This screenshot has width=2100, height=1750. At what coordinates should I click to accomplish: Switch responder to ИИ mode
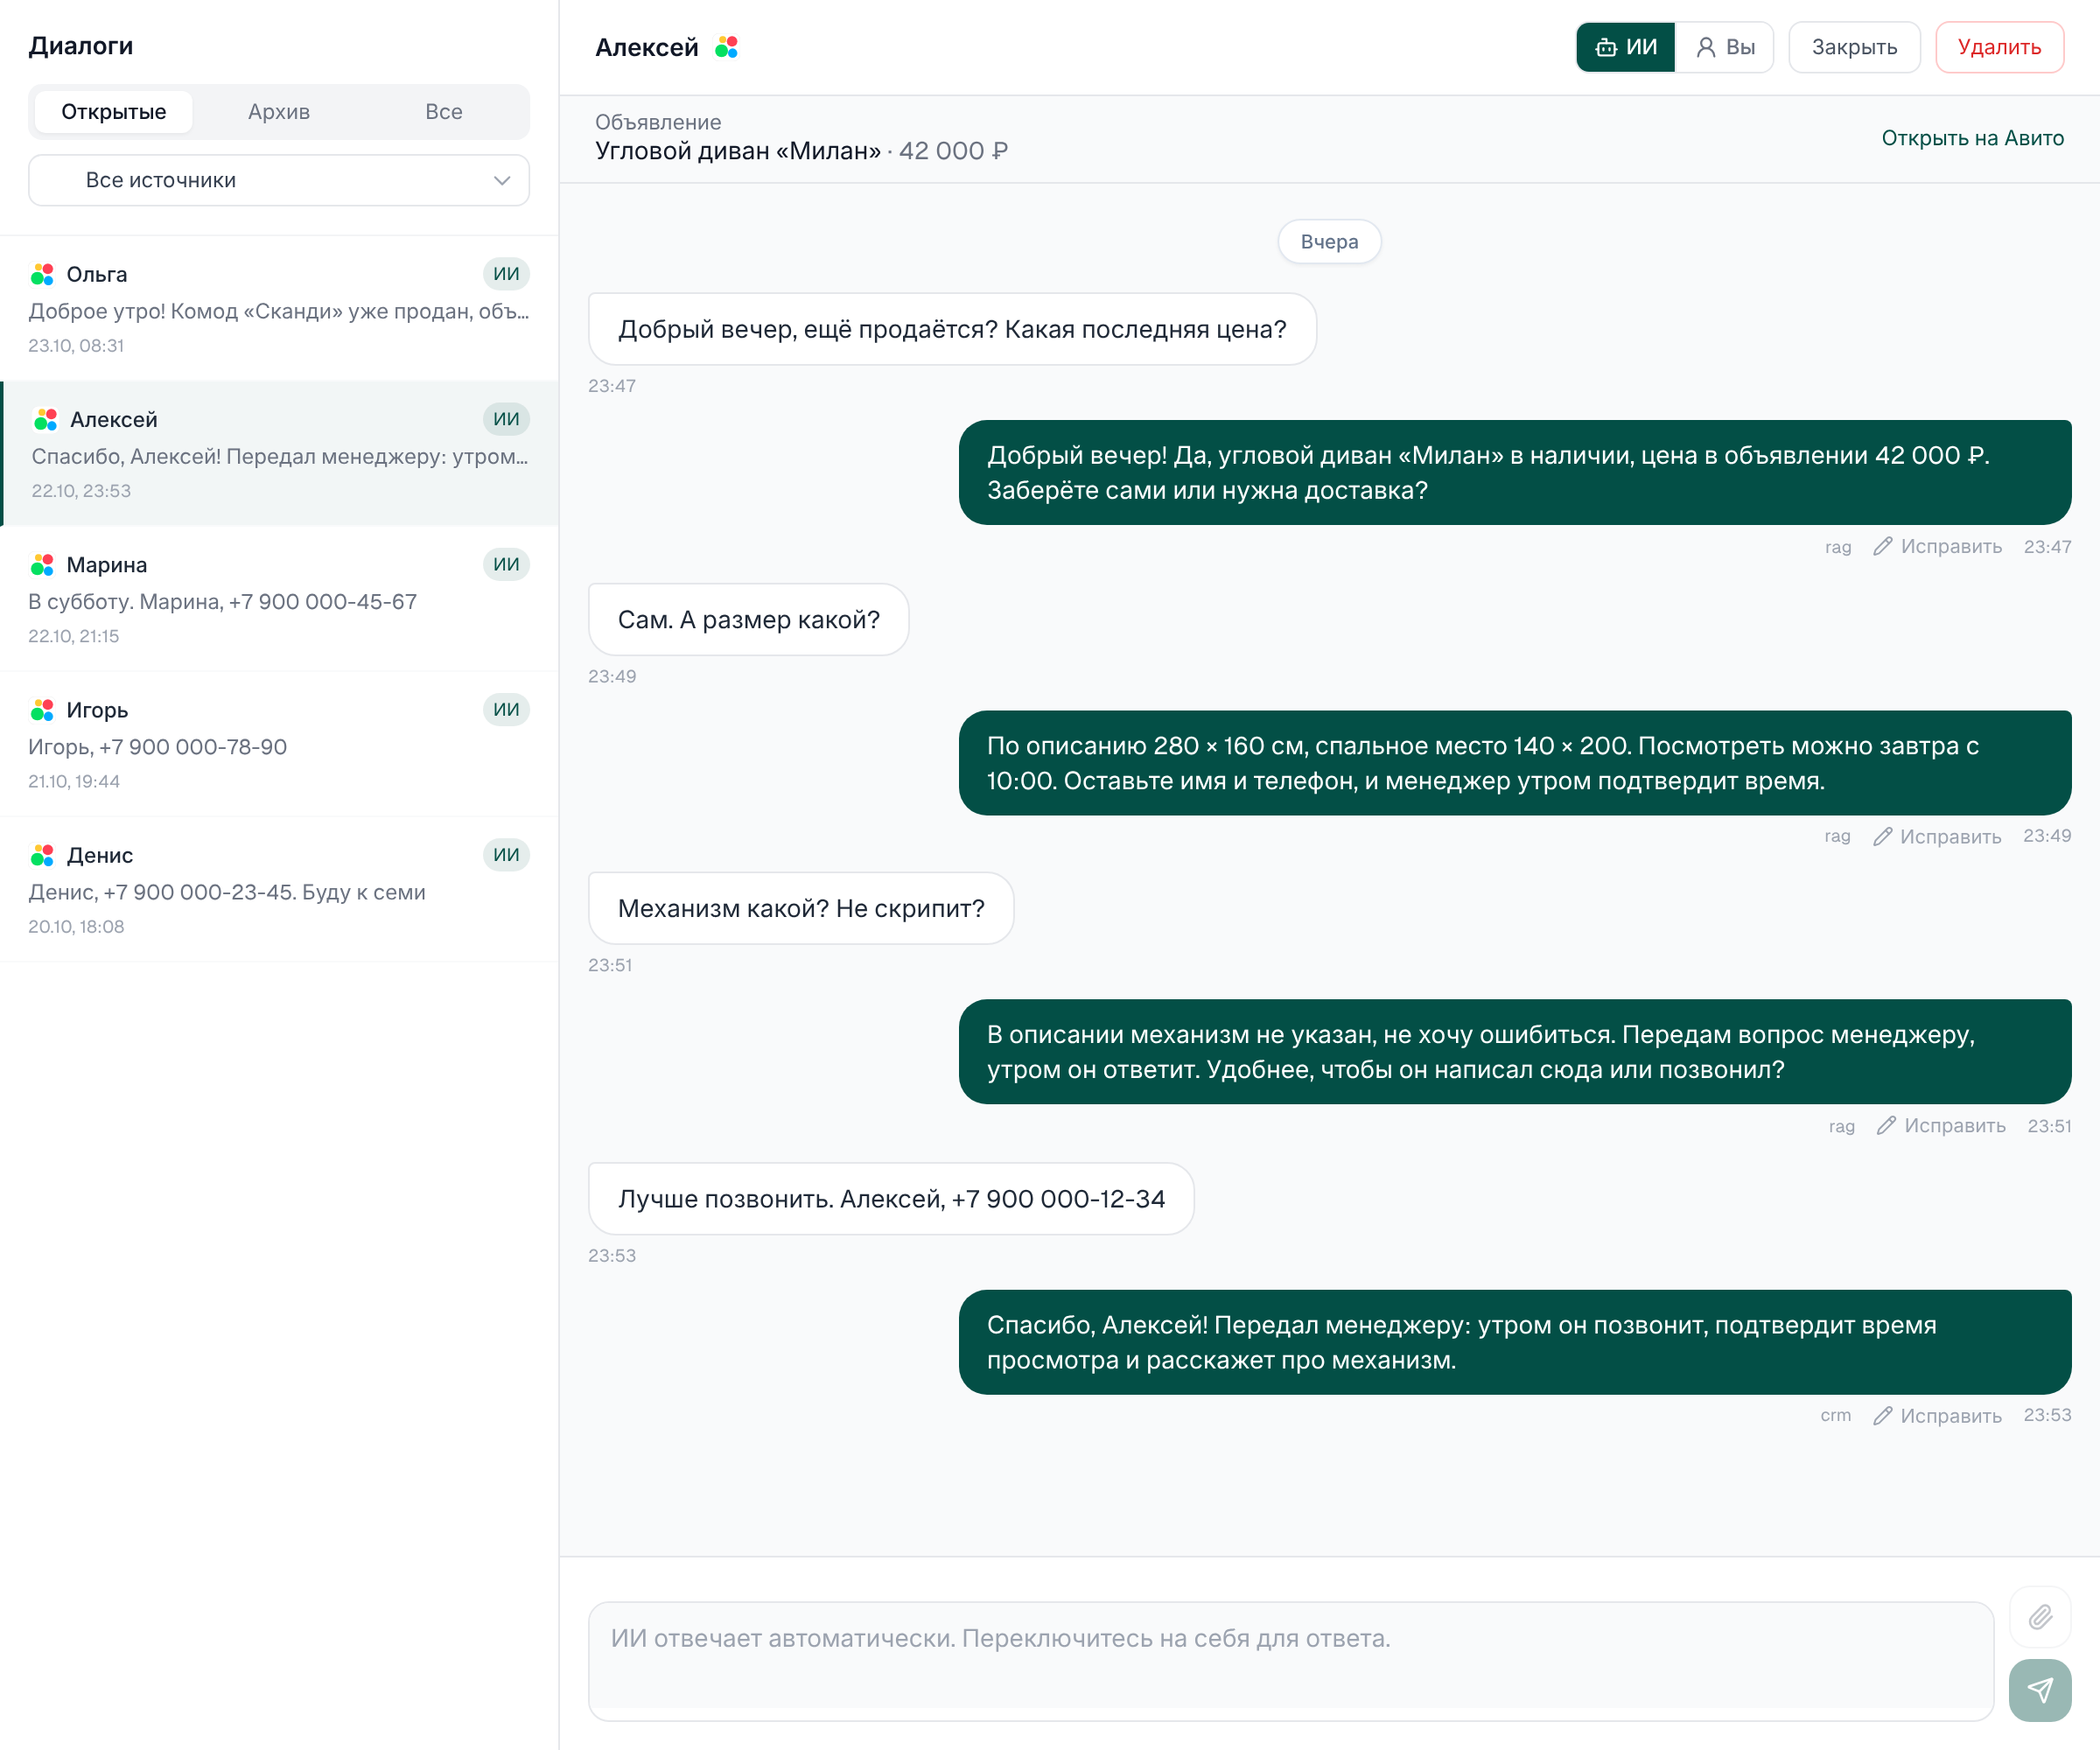[1626, 47]
